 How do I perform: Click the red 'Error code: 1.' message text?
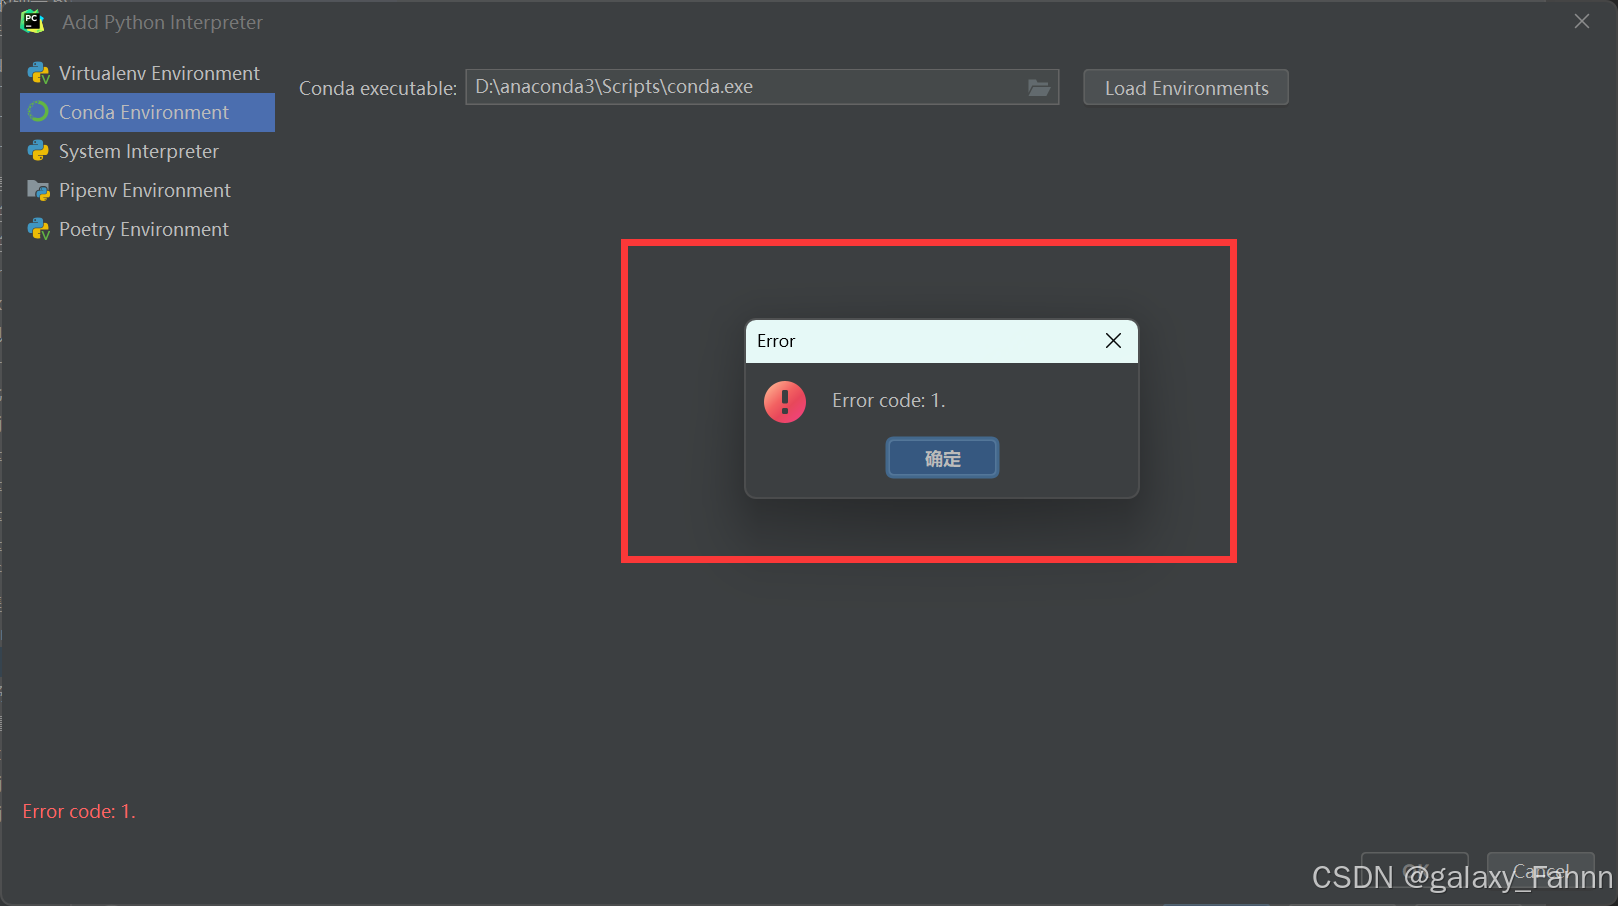coord(79,811)
